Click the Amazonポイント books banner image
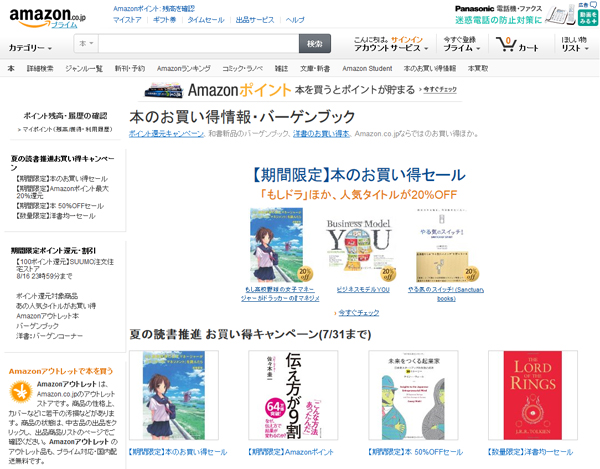Image resolution: width=600 pixels, height=469 pixels. pyautogui.click(x=164, y=90)
